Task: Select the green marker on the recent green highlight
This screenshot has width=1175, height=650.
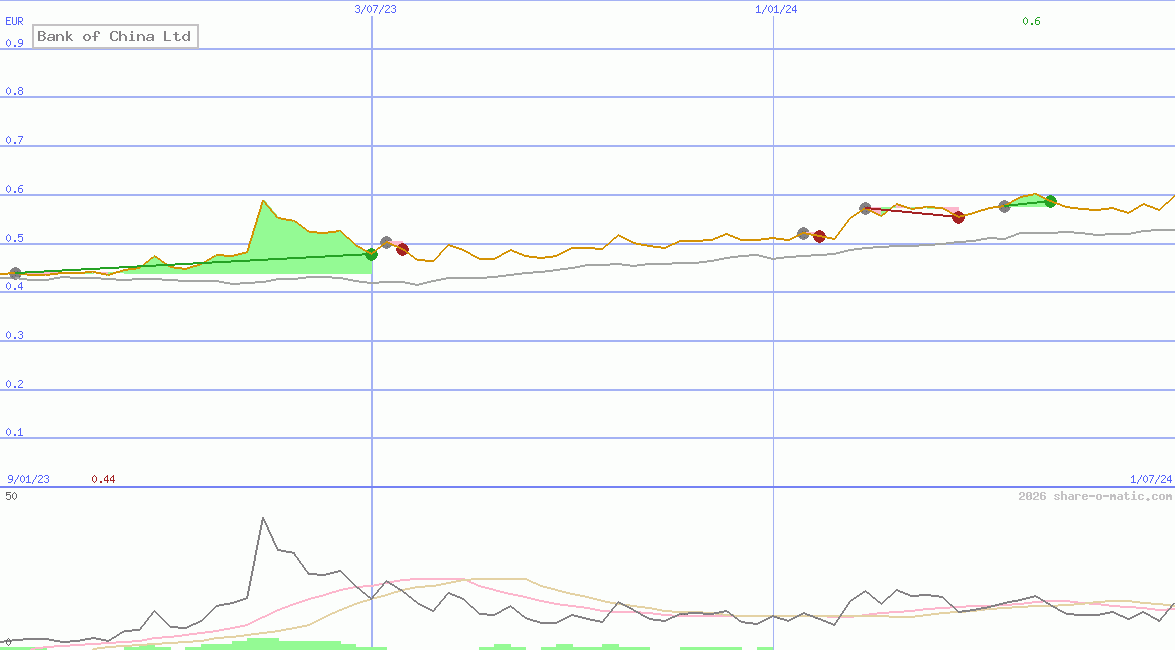Action: (x=1050, y=201)
